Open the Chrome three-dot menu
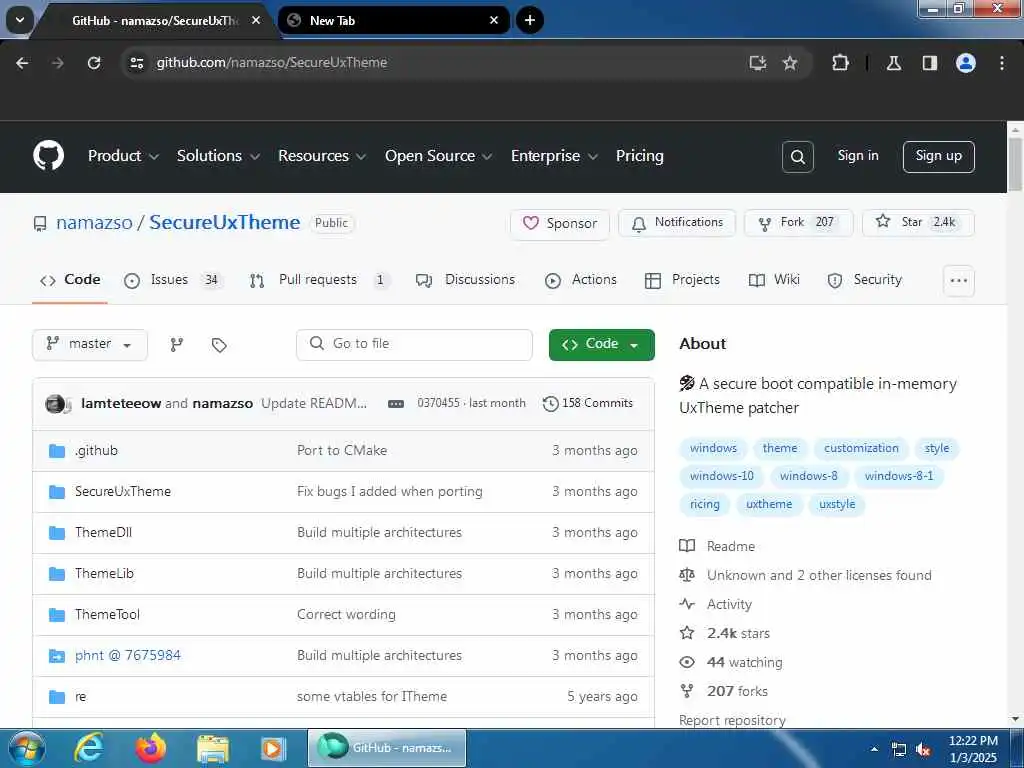The height and width of the screenshot is (768, 1024). point(1002,63)
